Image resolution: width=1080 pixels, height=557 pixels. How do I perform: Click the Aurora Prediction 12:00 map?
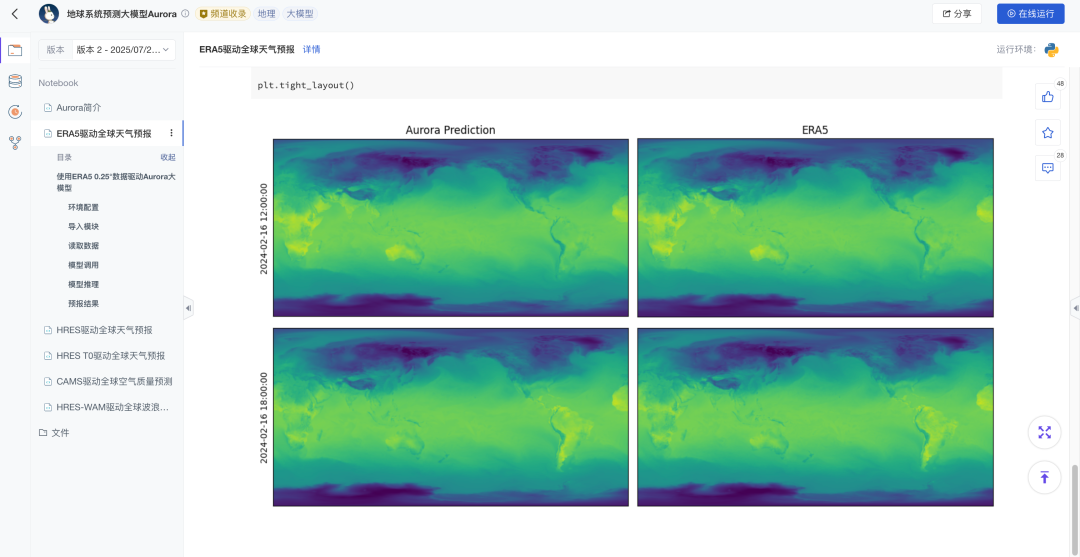pos(450,228)
